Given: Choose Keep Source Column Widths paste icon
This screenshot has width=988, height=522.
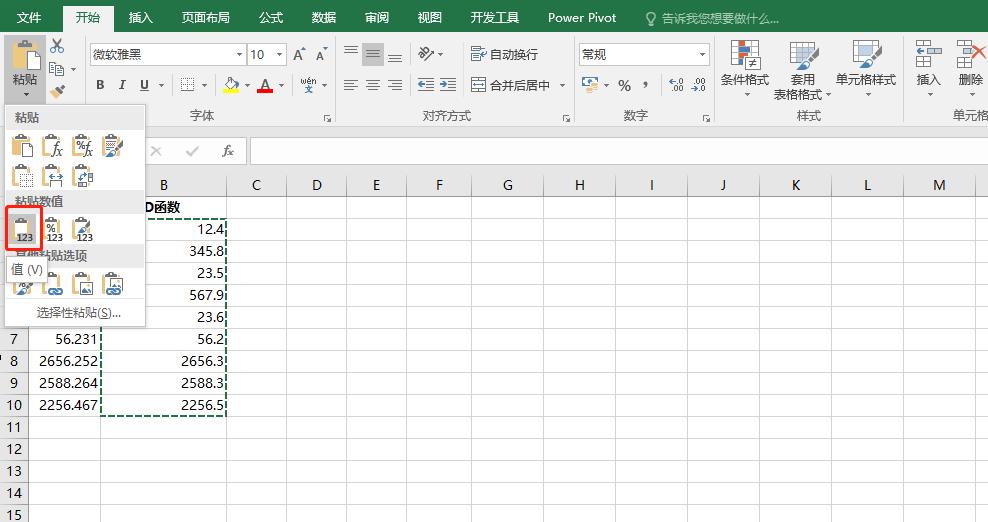Looking at the screenshot, I should [x=53, y=176].
